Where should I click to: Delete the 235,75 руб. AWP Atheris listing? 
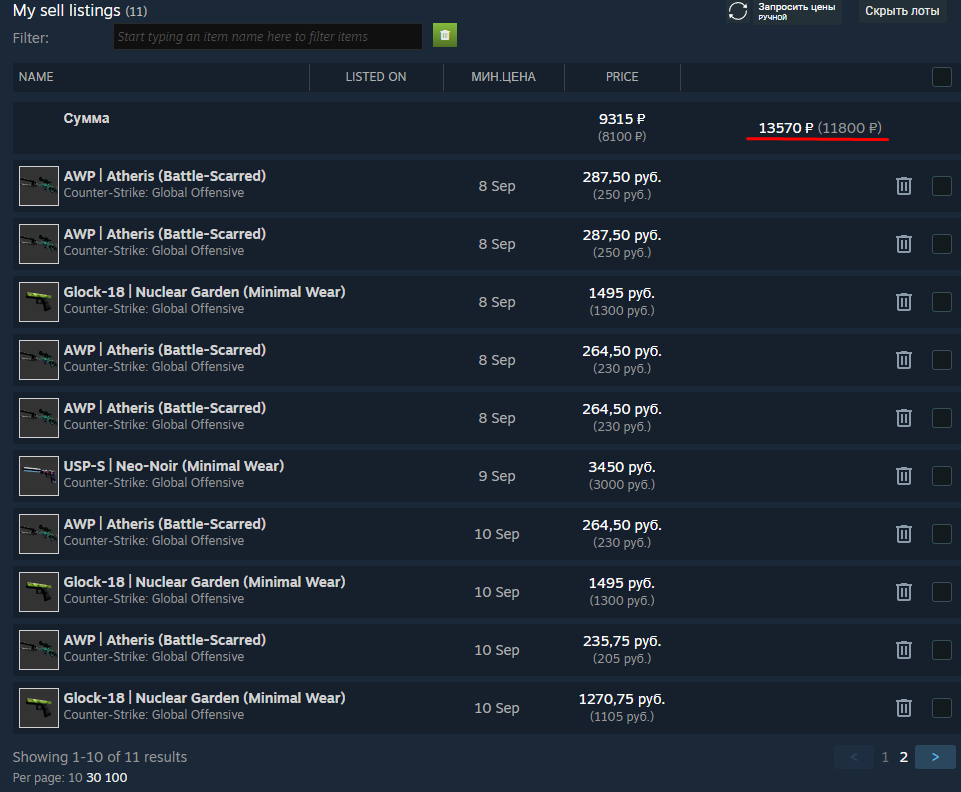click(903, 650)
